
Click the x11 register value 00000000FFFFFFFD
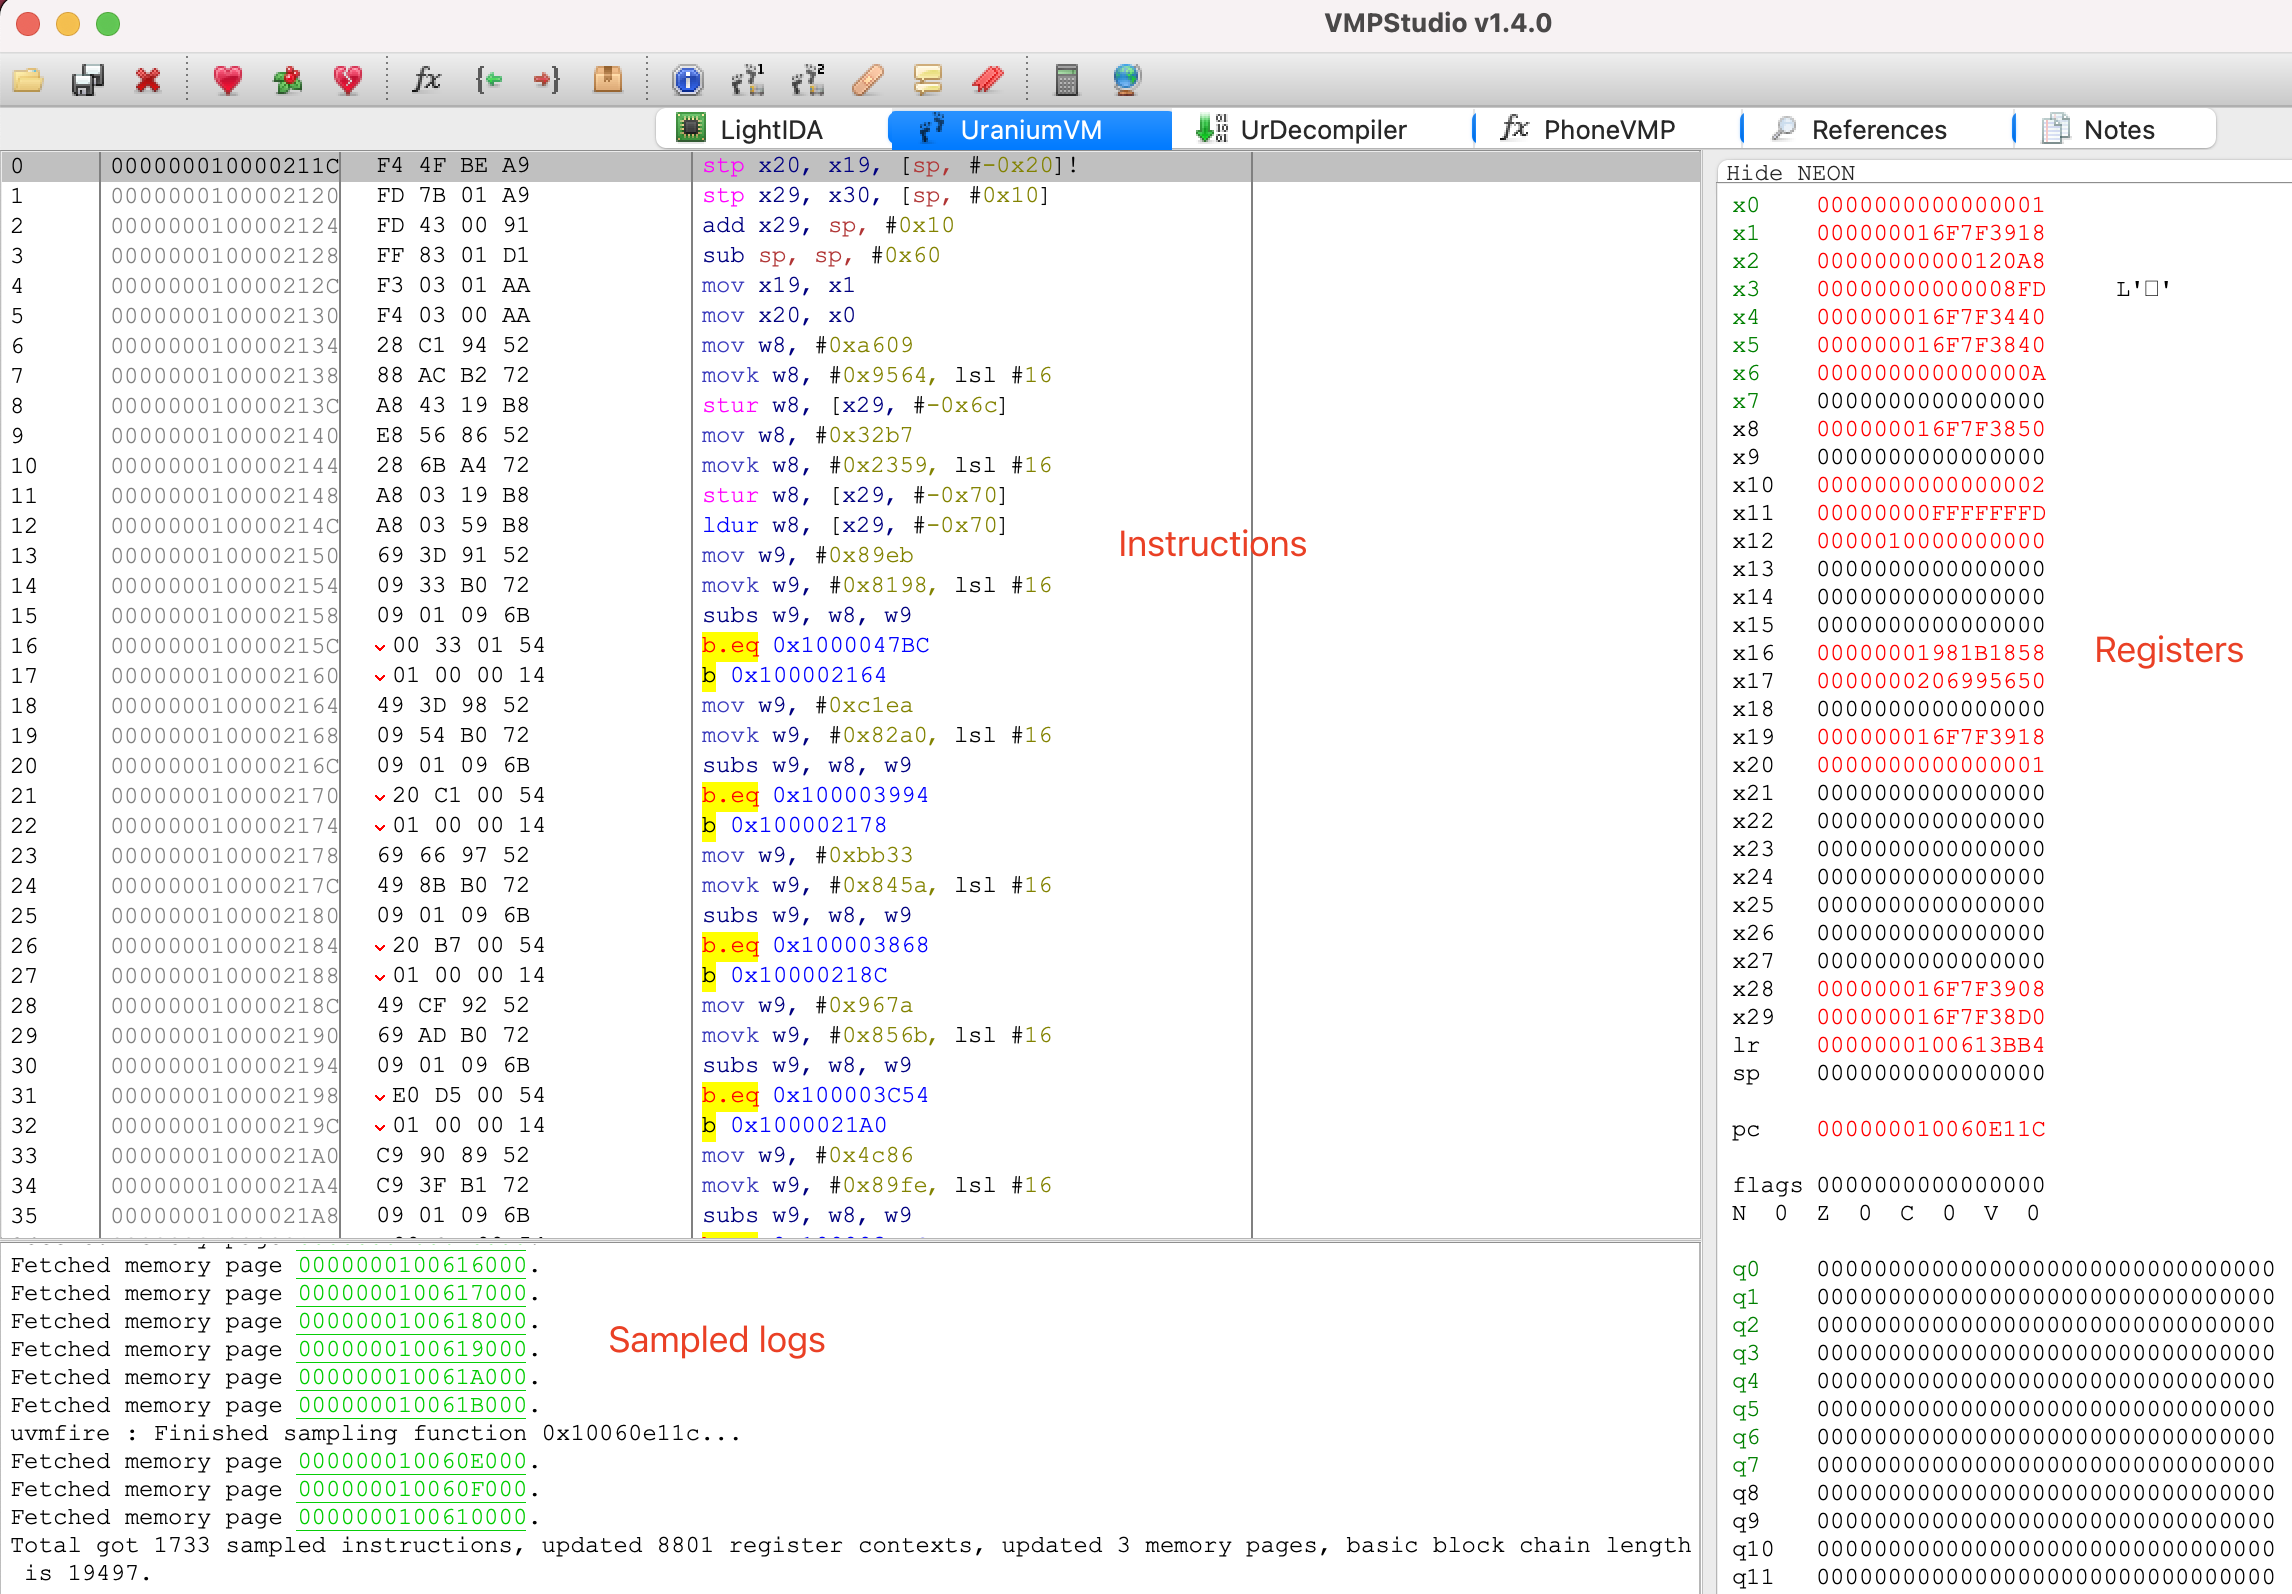point(1931,513)
